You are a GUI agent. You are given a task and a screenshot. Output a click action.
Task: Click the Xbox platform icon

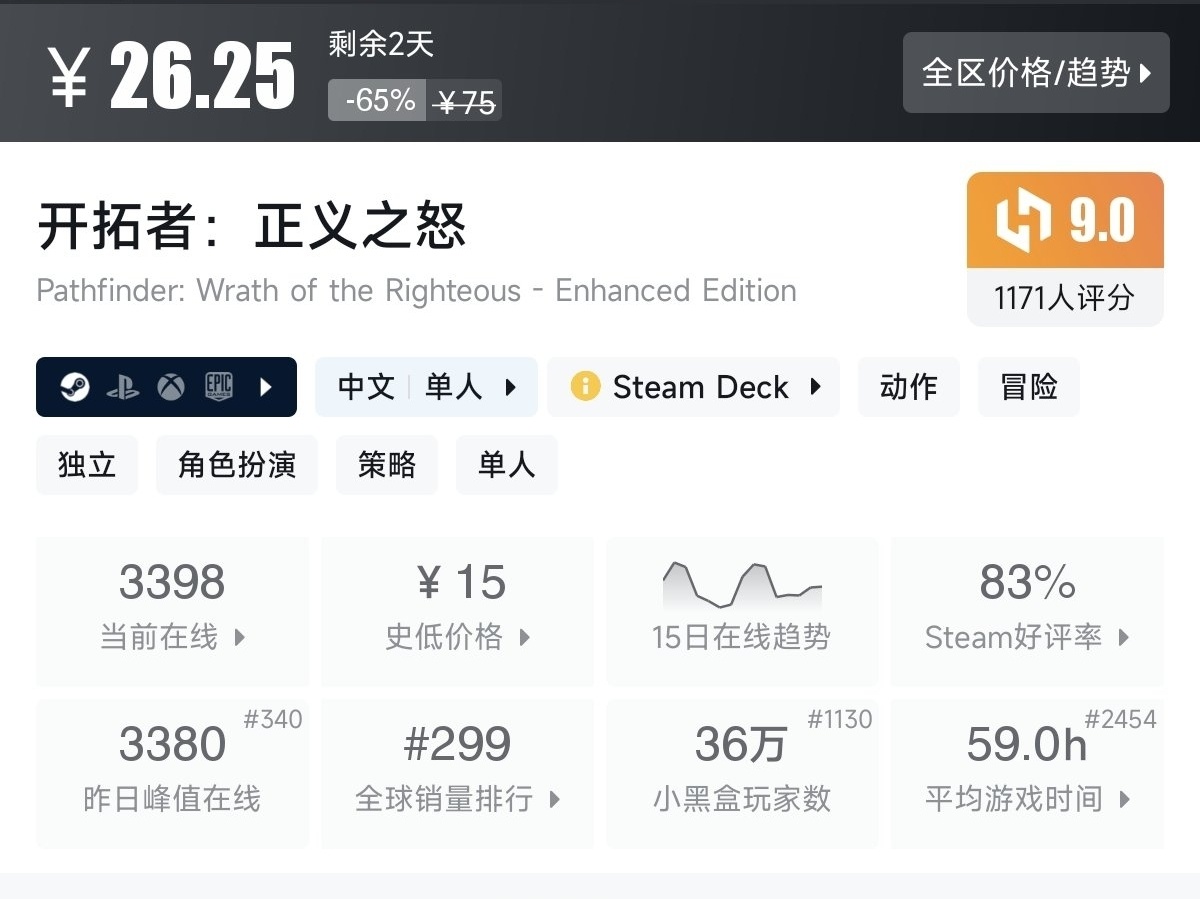pos(171,387)
